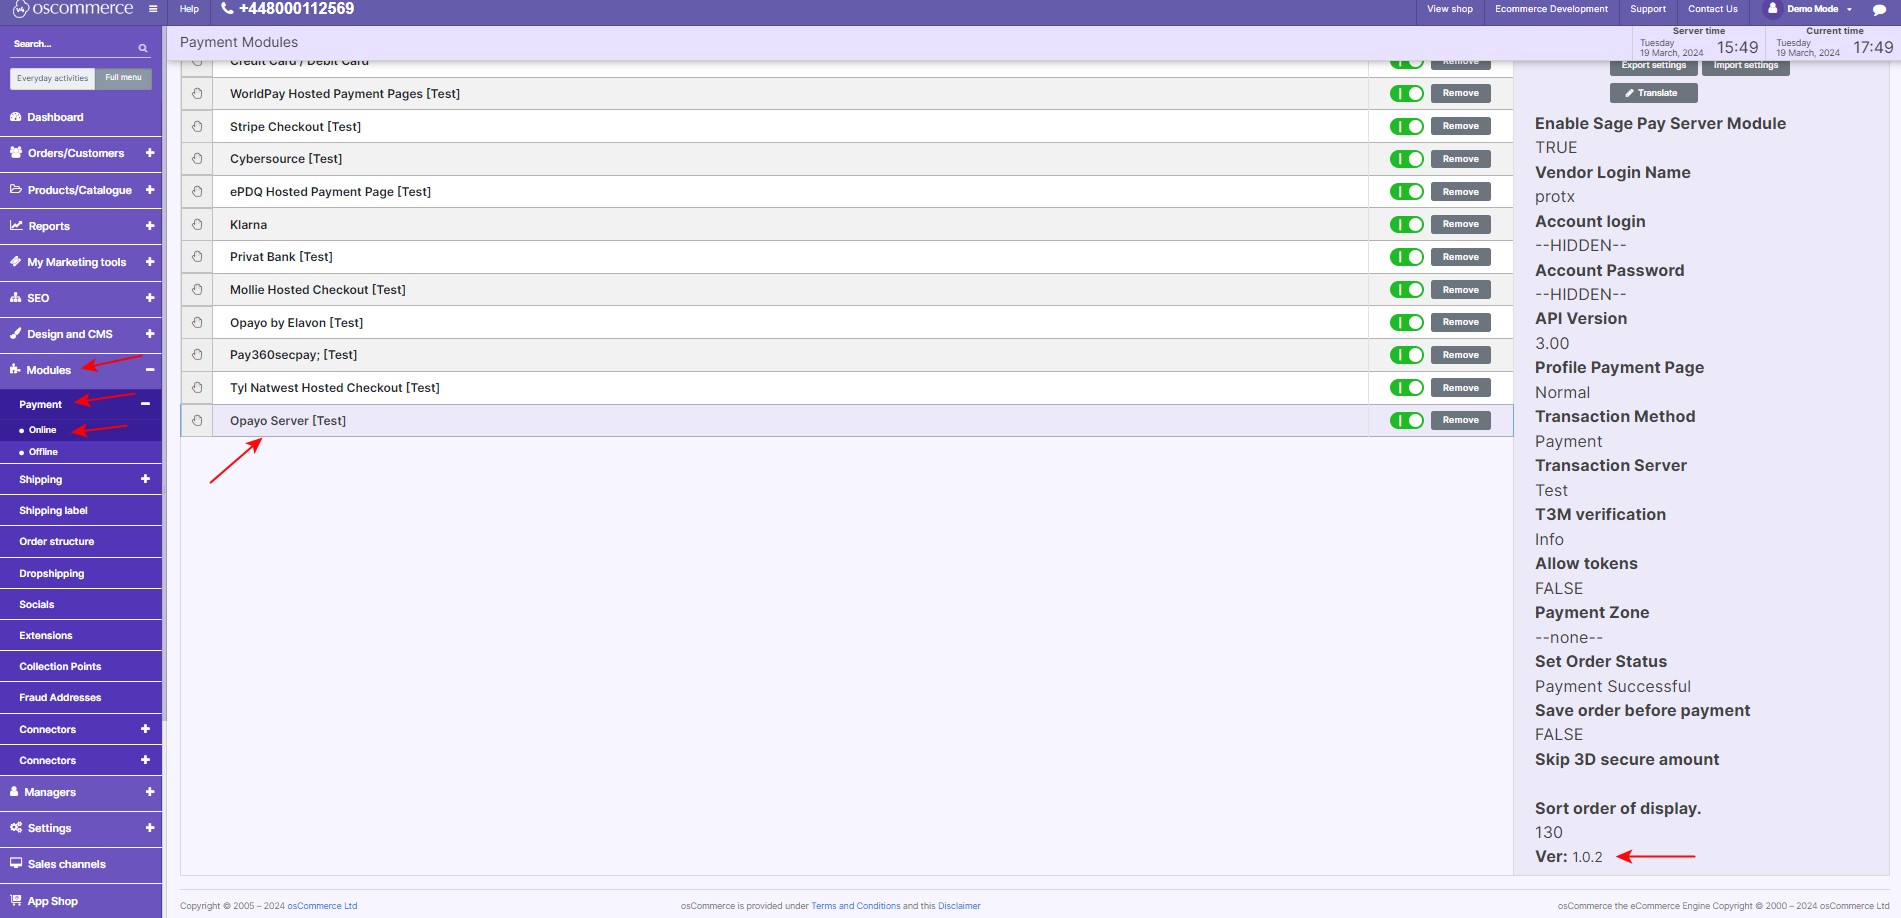Image resolution: width=1901 pixels, height=918 pixels.
Task: Click the search magnifier icon in sidebar
Action: pyautogui.click(x=143, y=48)
